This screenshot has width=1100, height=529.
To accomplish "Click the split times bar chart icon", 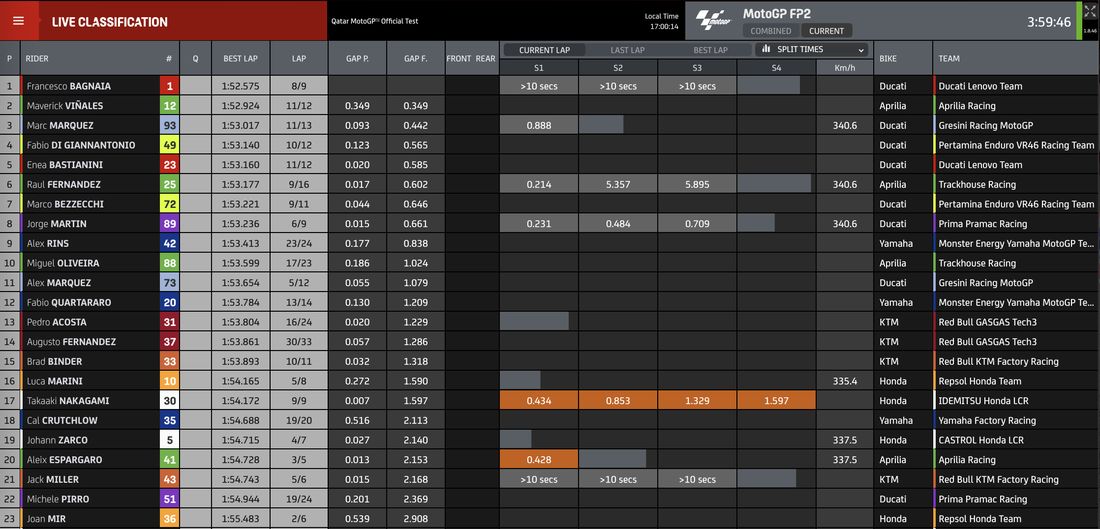I will [x=766, y=50].
